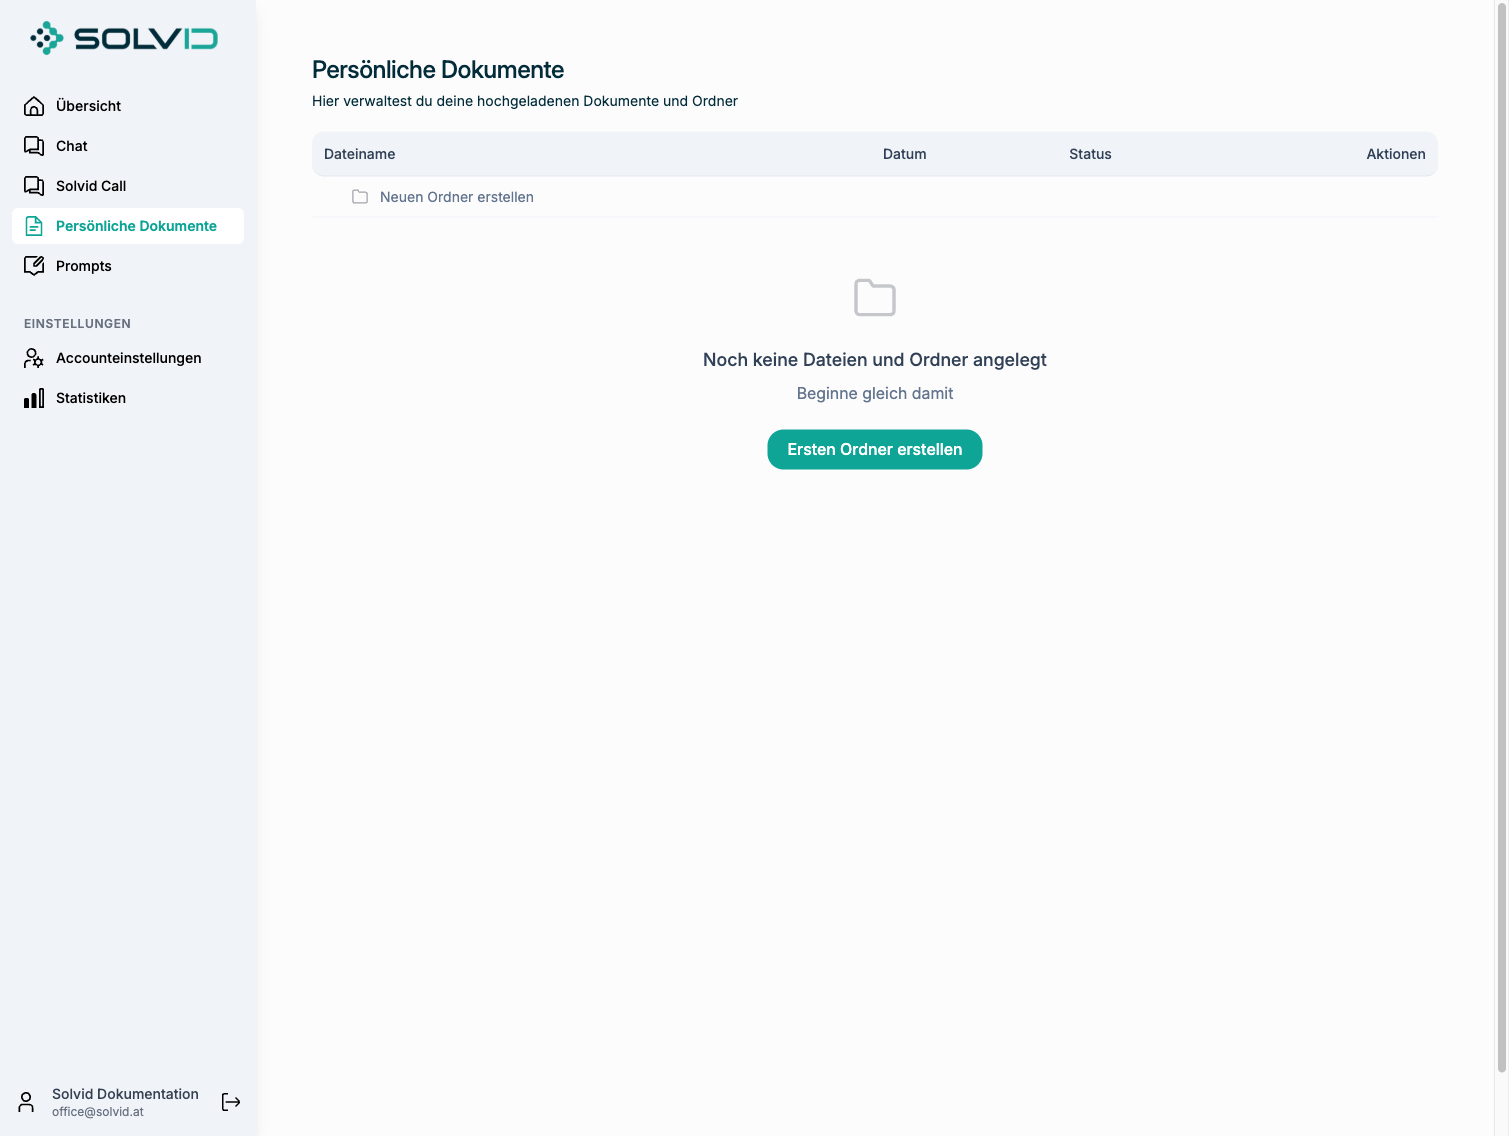Click the Solvid logo
This screenshot has height=1136, width=1509.
pos(124,38)
